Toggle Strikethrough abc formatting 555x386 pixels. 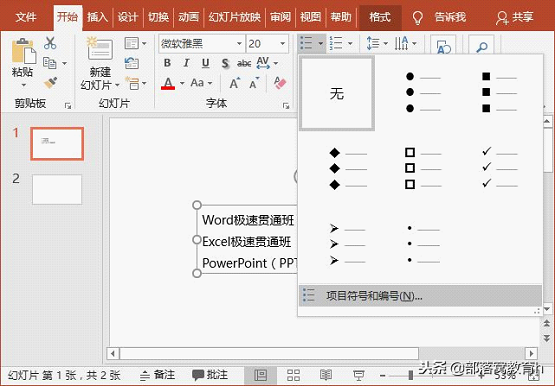click(x=244, y=63)
